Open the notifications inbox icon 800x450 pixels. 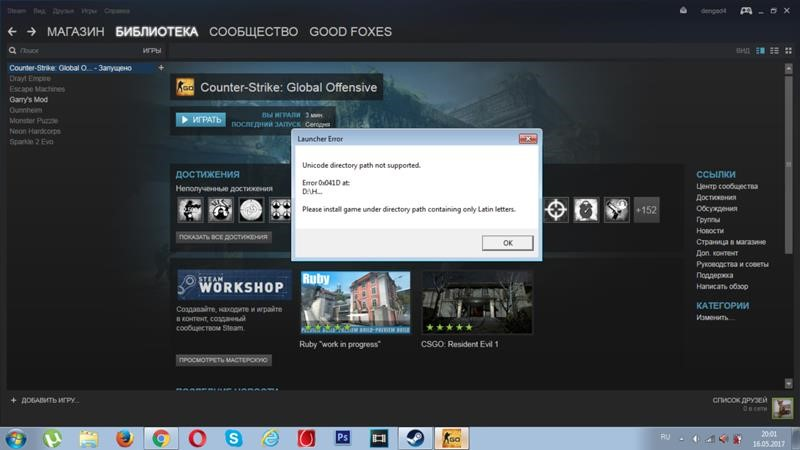tap(683, 10)
